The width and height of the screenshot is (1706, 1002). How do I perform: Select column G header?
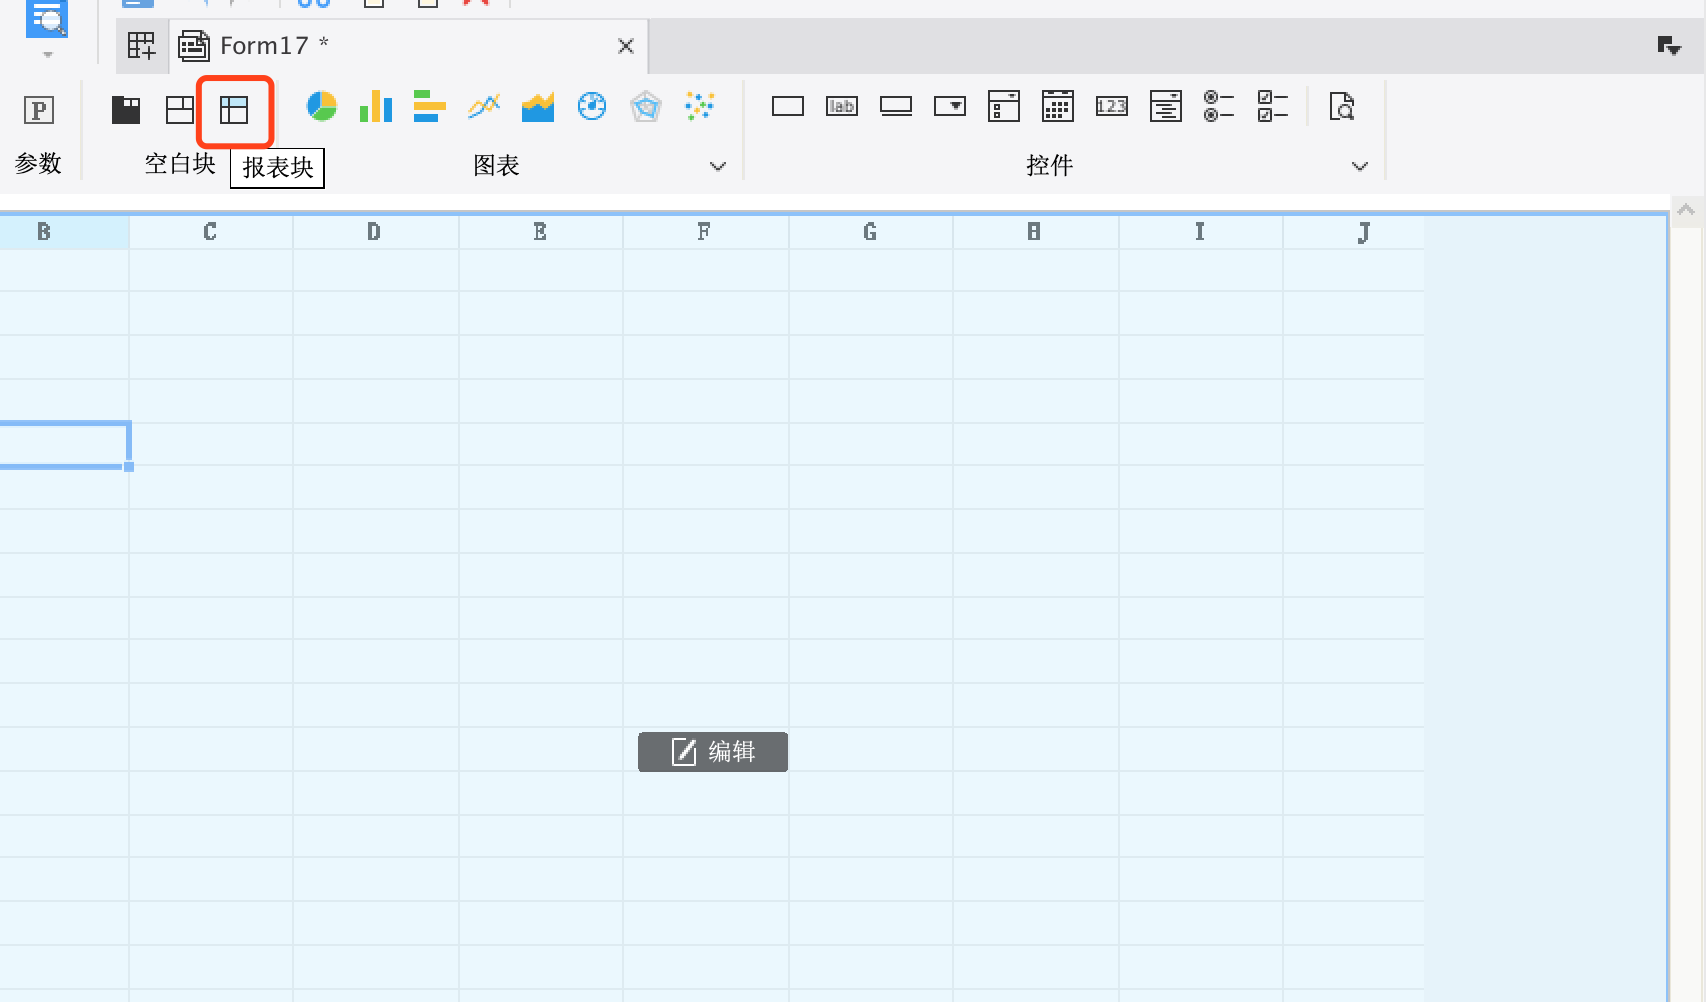(x=871, y=232)
